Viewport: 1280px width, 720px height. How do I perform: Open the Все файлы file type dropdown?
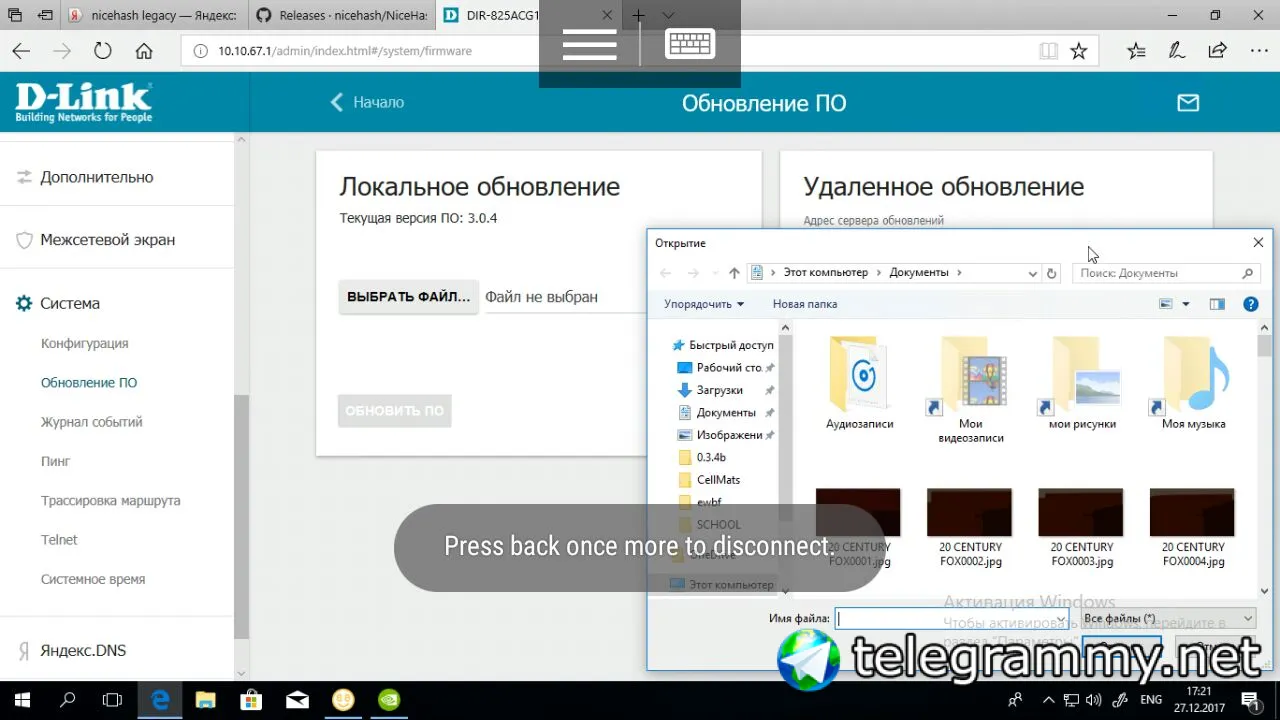coord(1167,619)
